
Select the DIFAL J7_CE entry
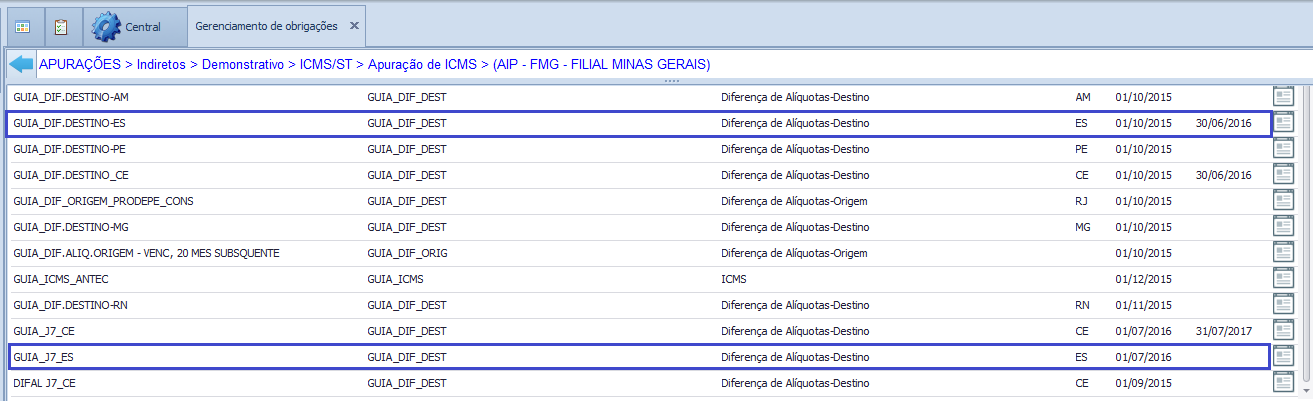point(46,382)
